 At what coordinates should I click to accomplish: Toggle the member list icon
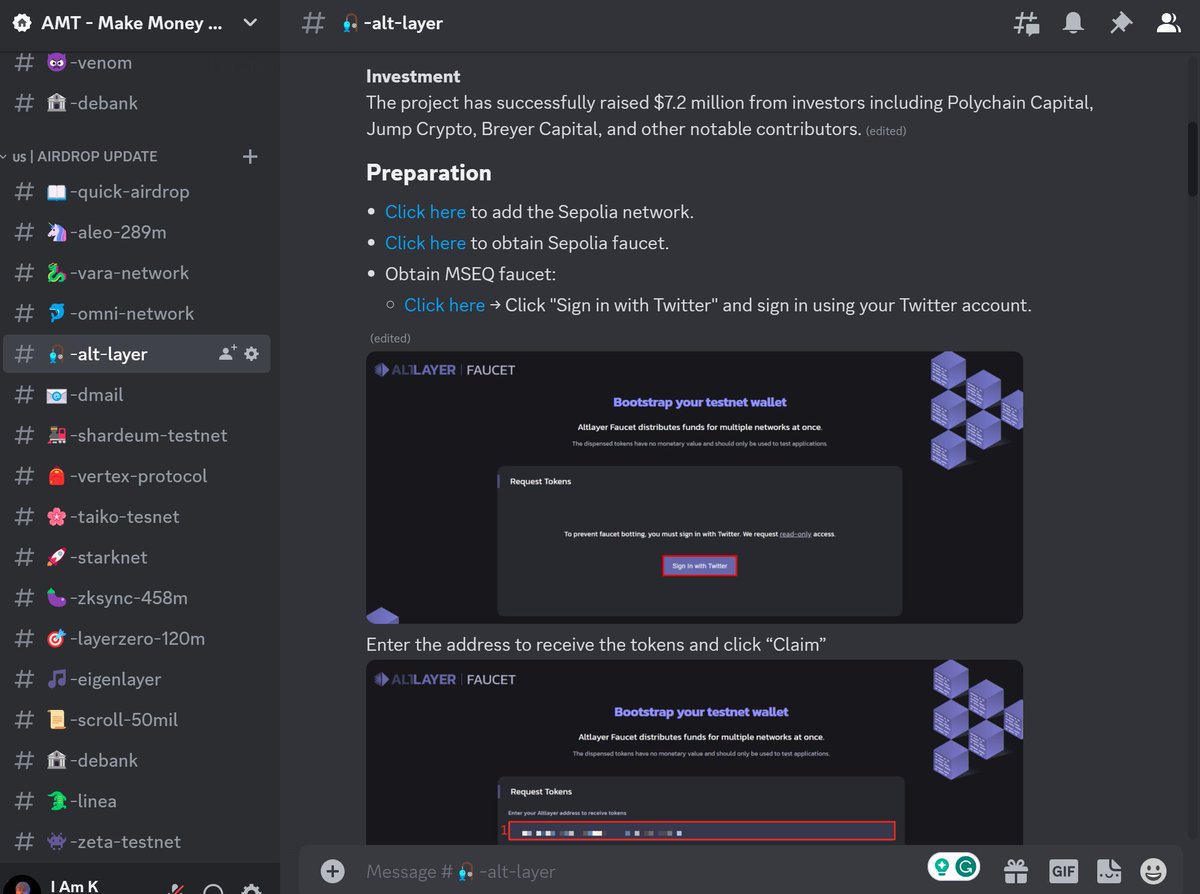1168,23
